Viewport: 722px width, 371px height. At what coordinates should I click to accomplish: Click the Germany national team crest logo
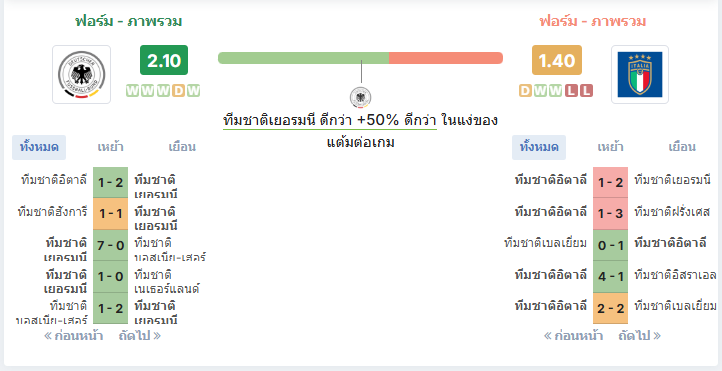(82, 75)
